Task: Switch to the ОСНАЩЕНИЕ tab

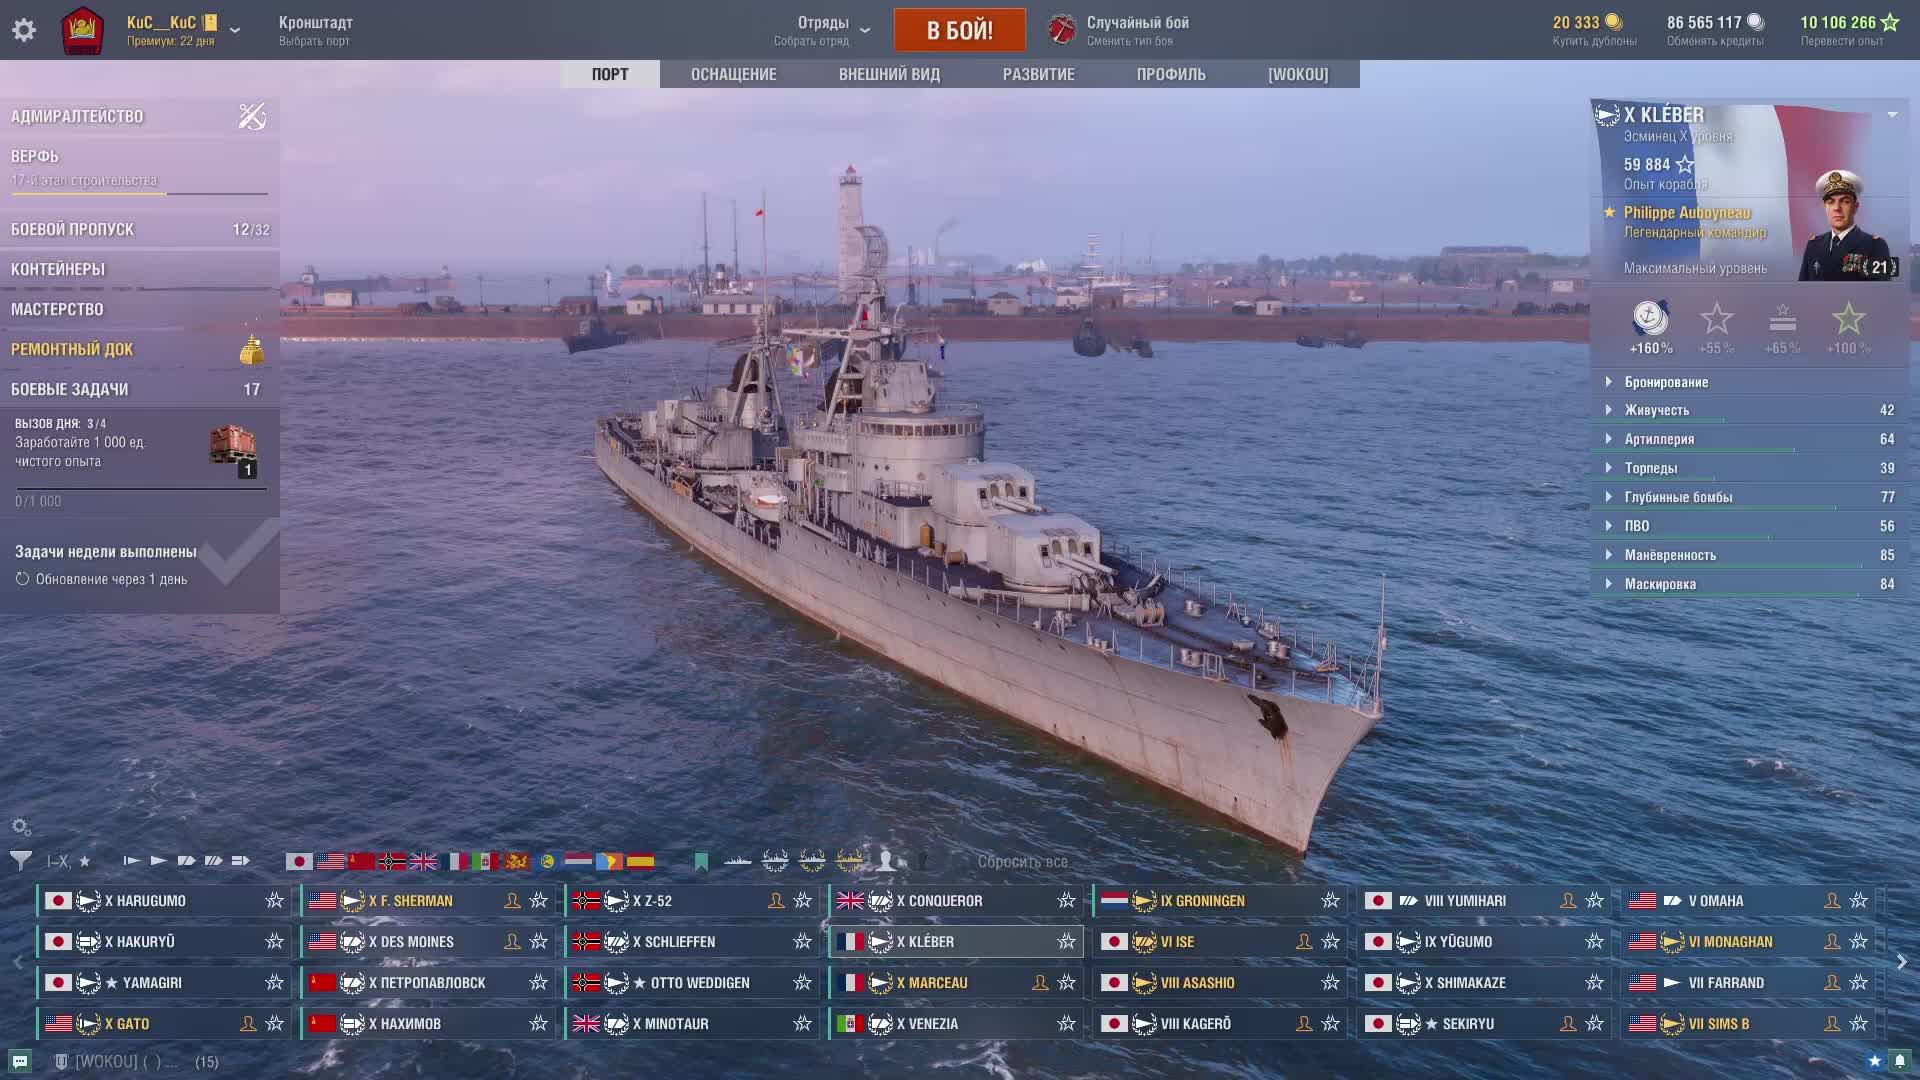Action: pyautogui.click(x=733, y=74)
